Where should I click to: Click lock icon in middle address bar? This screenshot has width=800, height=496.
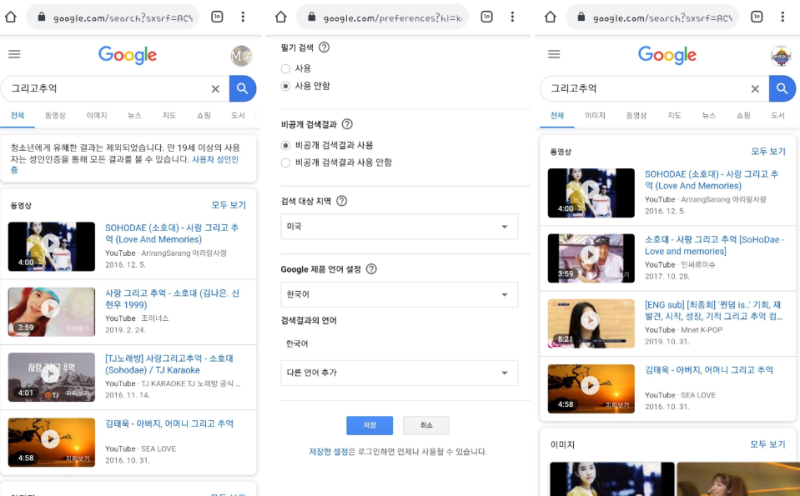click(311, 17)
